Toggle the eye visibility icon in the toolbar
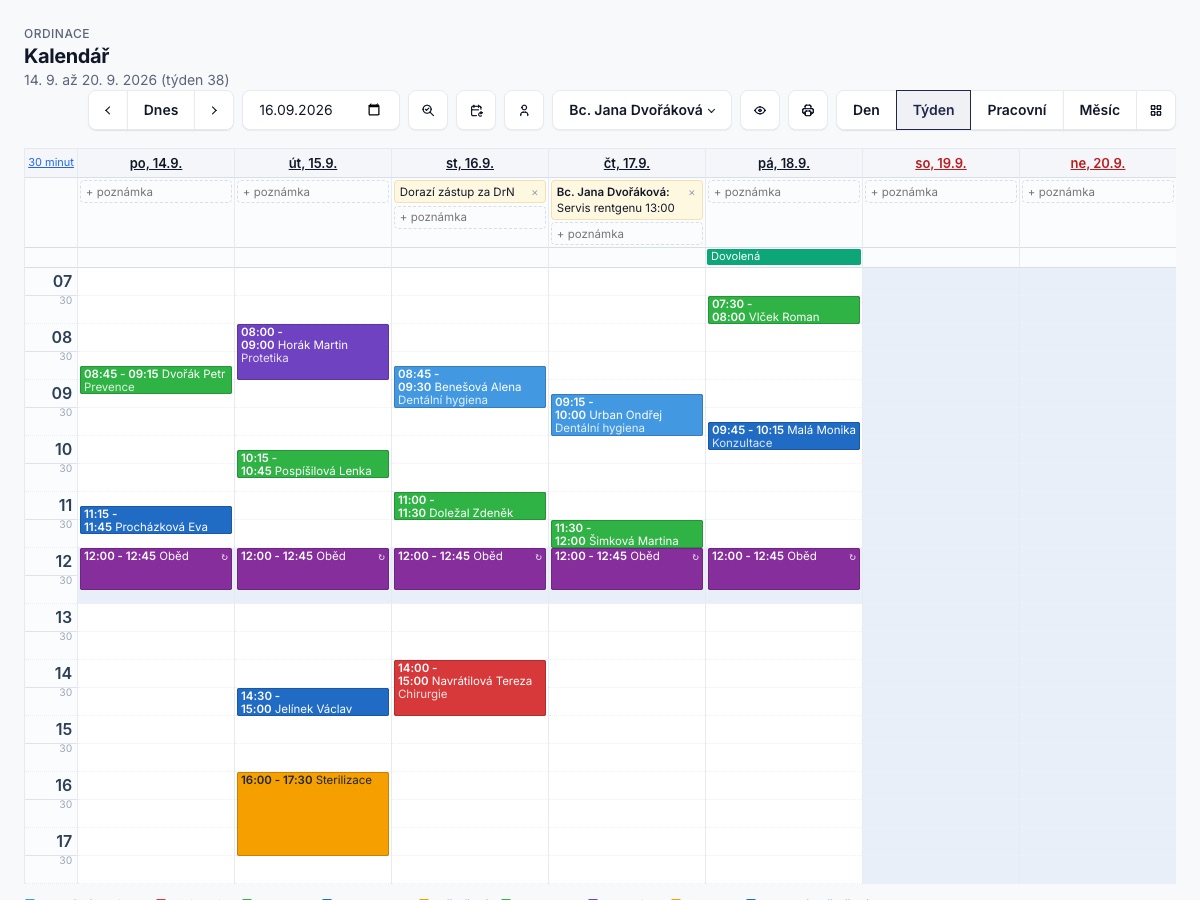 [x=760, y=110]
